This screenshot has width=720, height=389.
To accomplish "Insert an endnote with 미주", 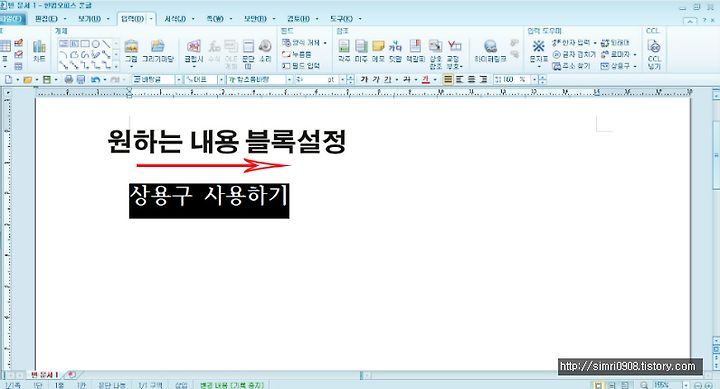I will click(361, 51).
